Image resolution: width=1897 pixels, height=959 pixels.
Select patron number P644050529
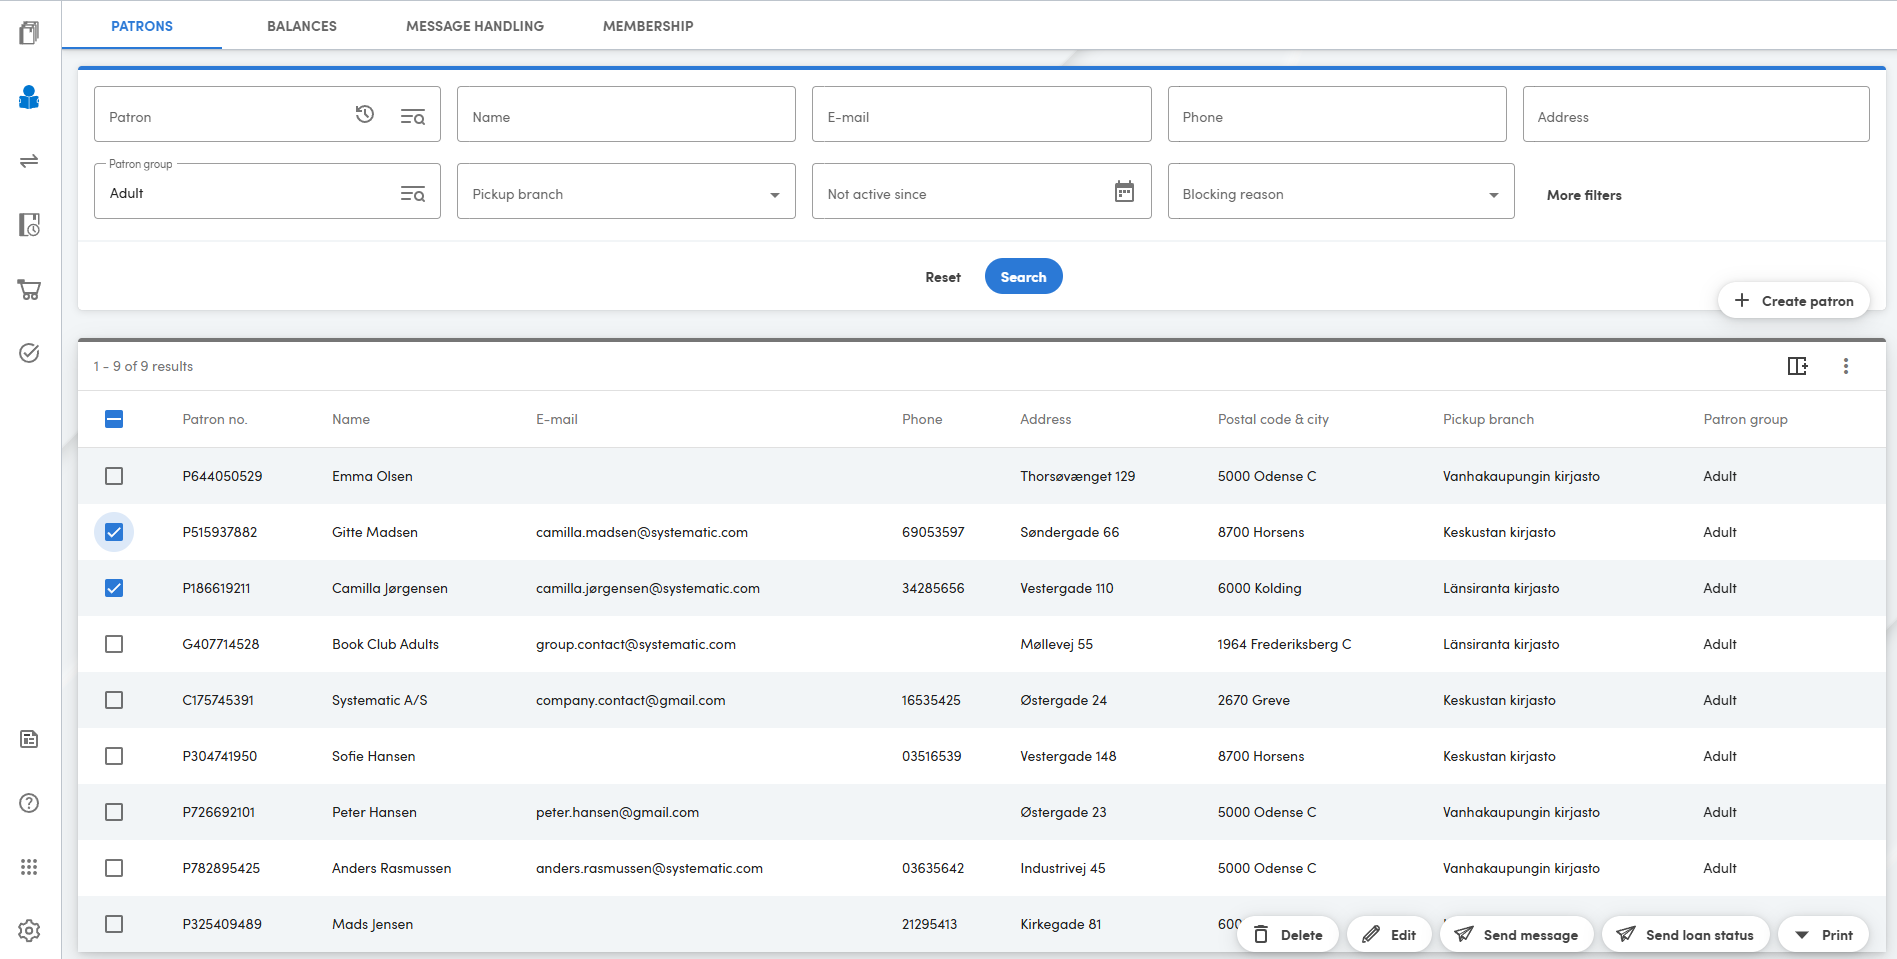(222, 476)
